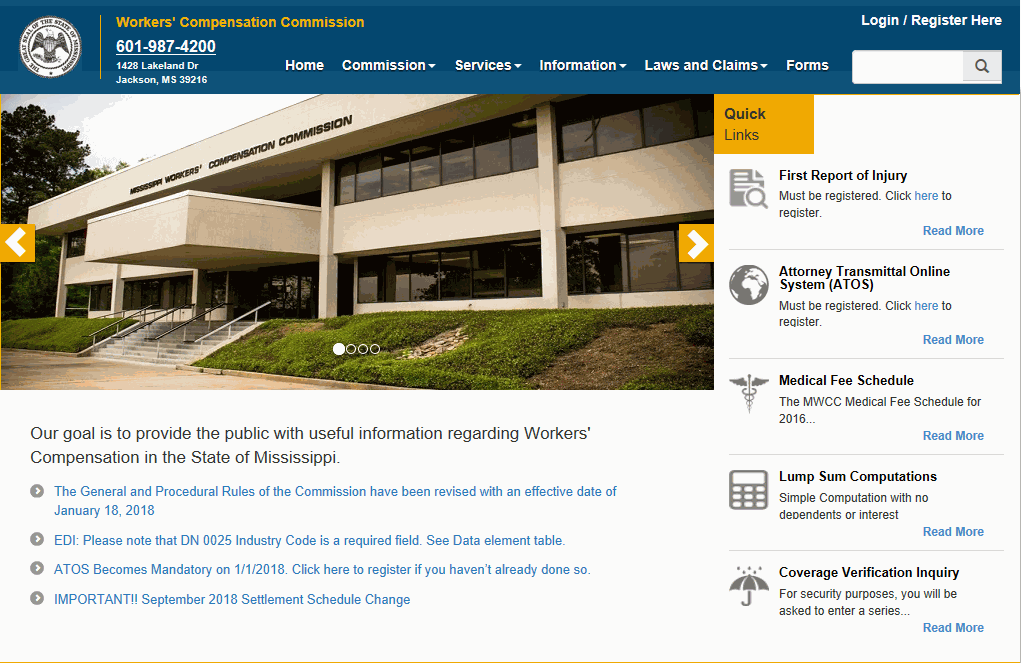Read More about First Report of Injury
The image size is (1021, 663).
[953, 231]
